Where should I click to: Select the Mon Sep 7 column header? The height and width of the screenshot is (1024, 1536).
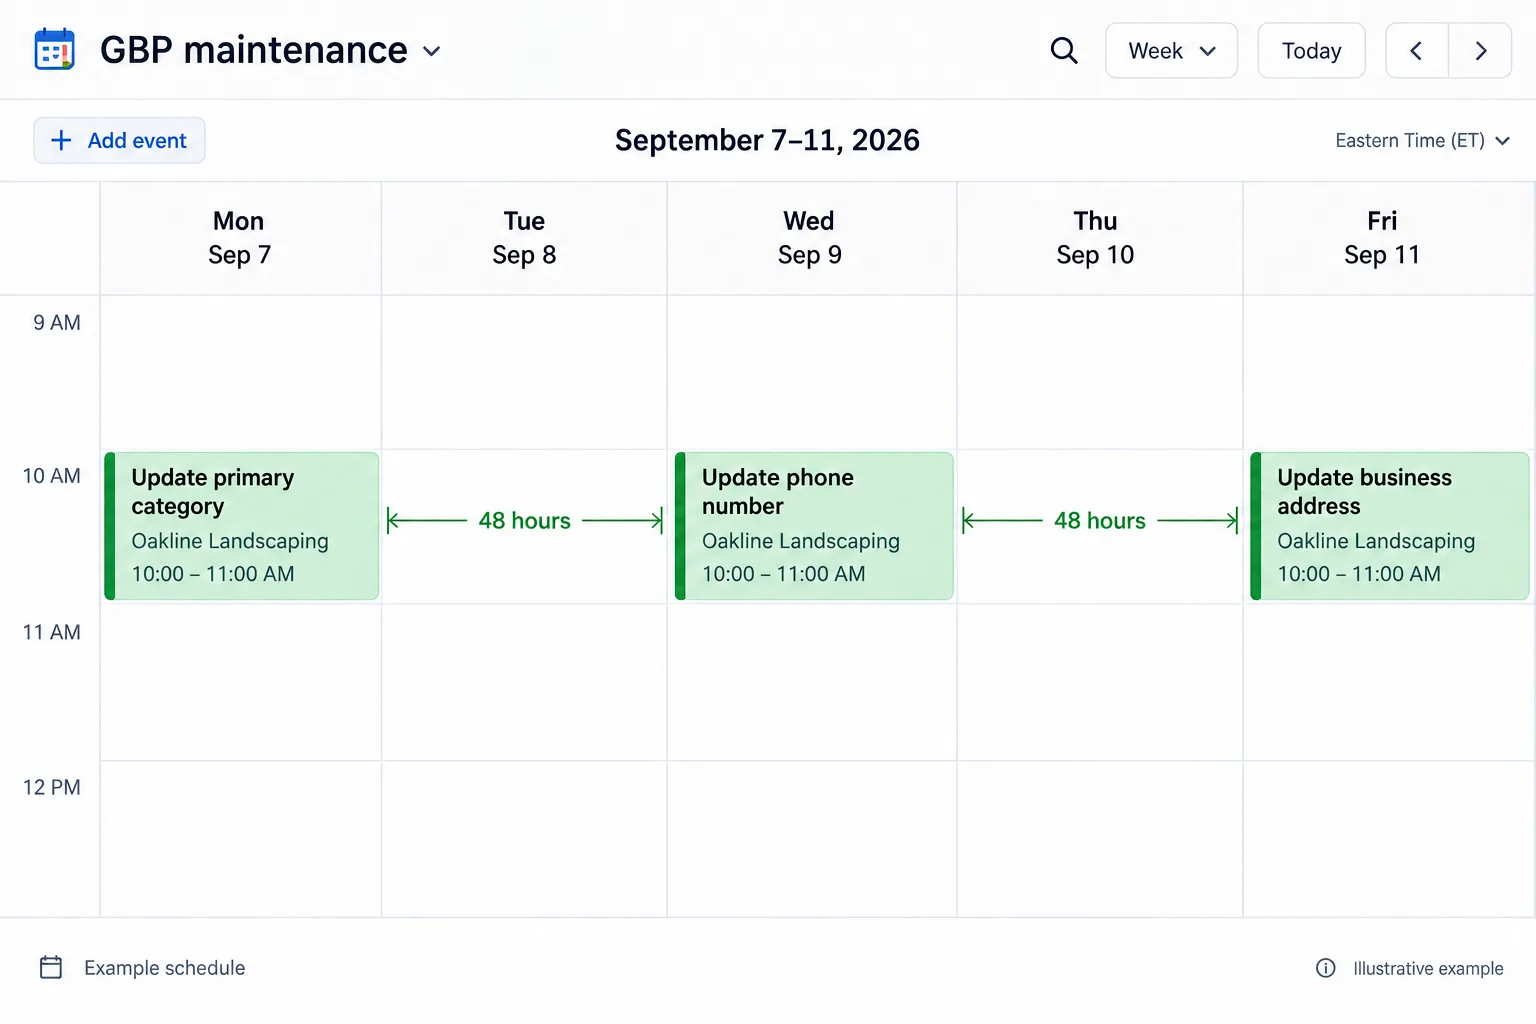pyautogui.click(x=240, y=238)
